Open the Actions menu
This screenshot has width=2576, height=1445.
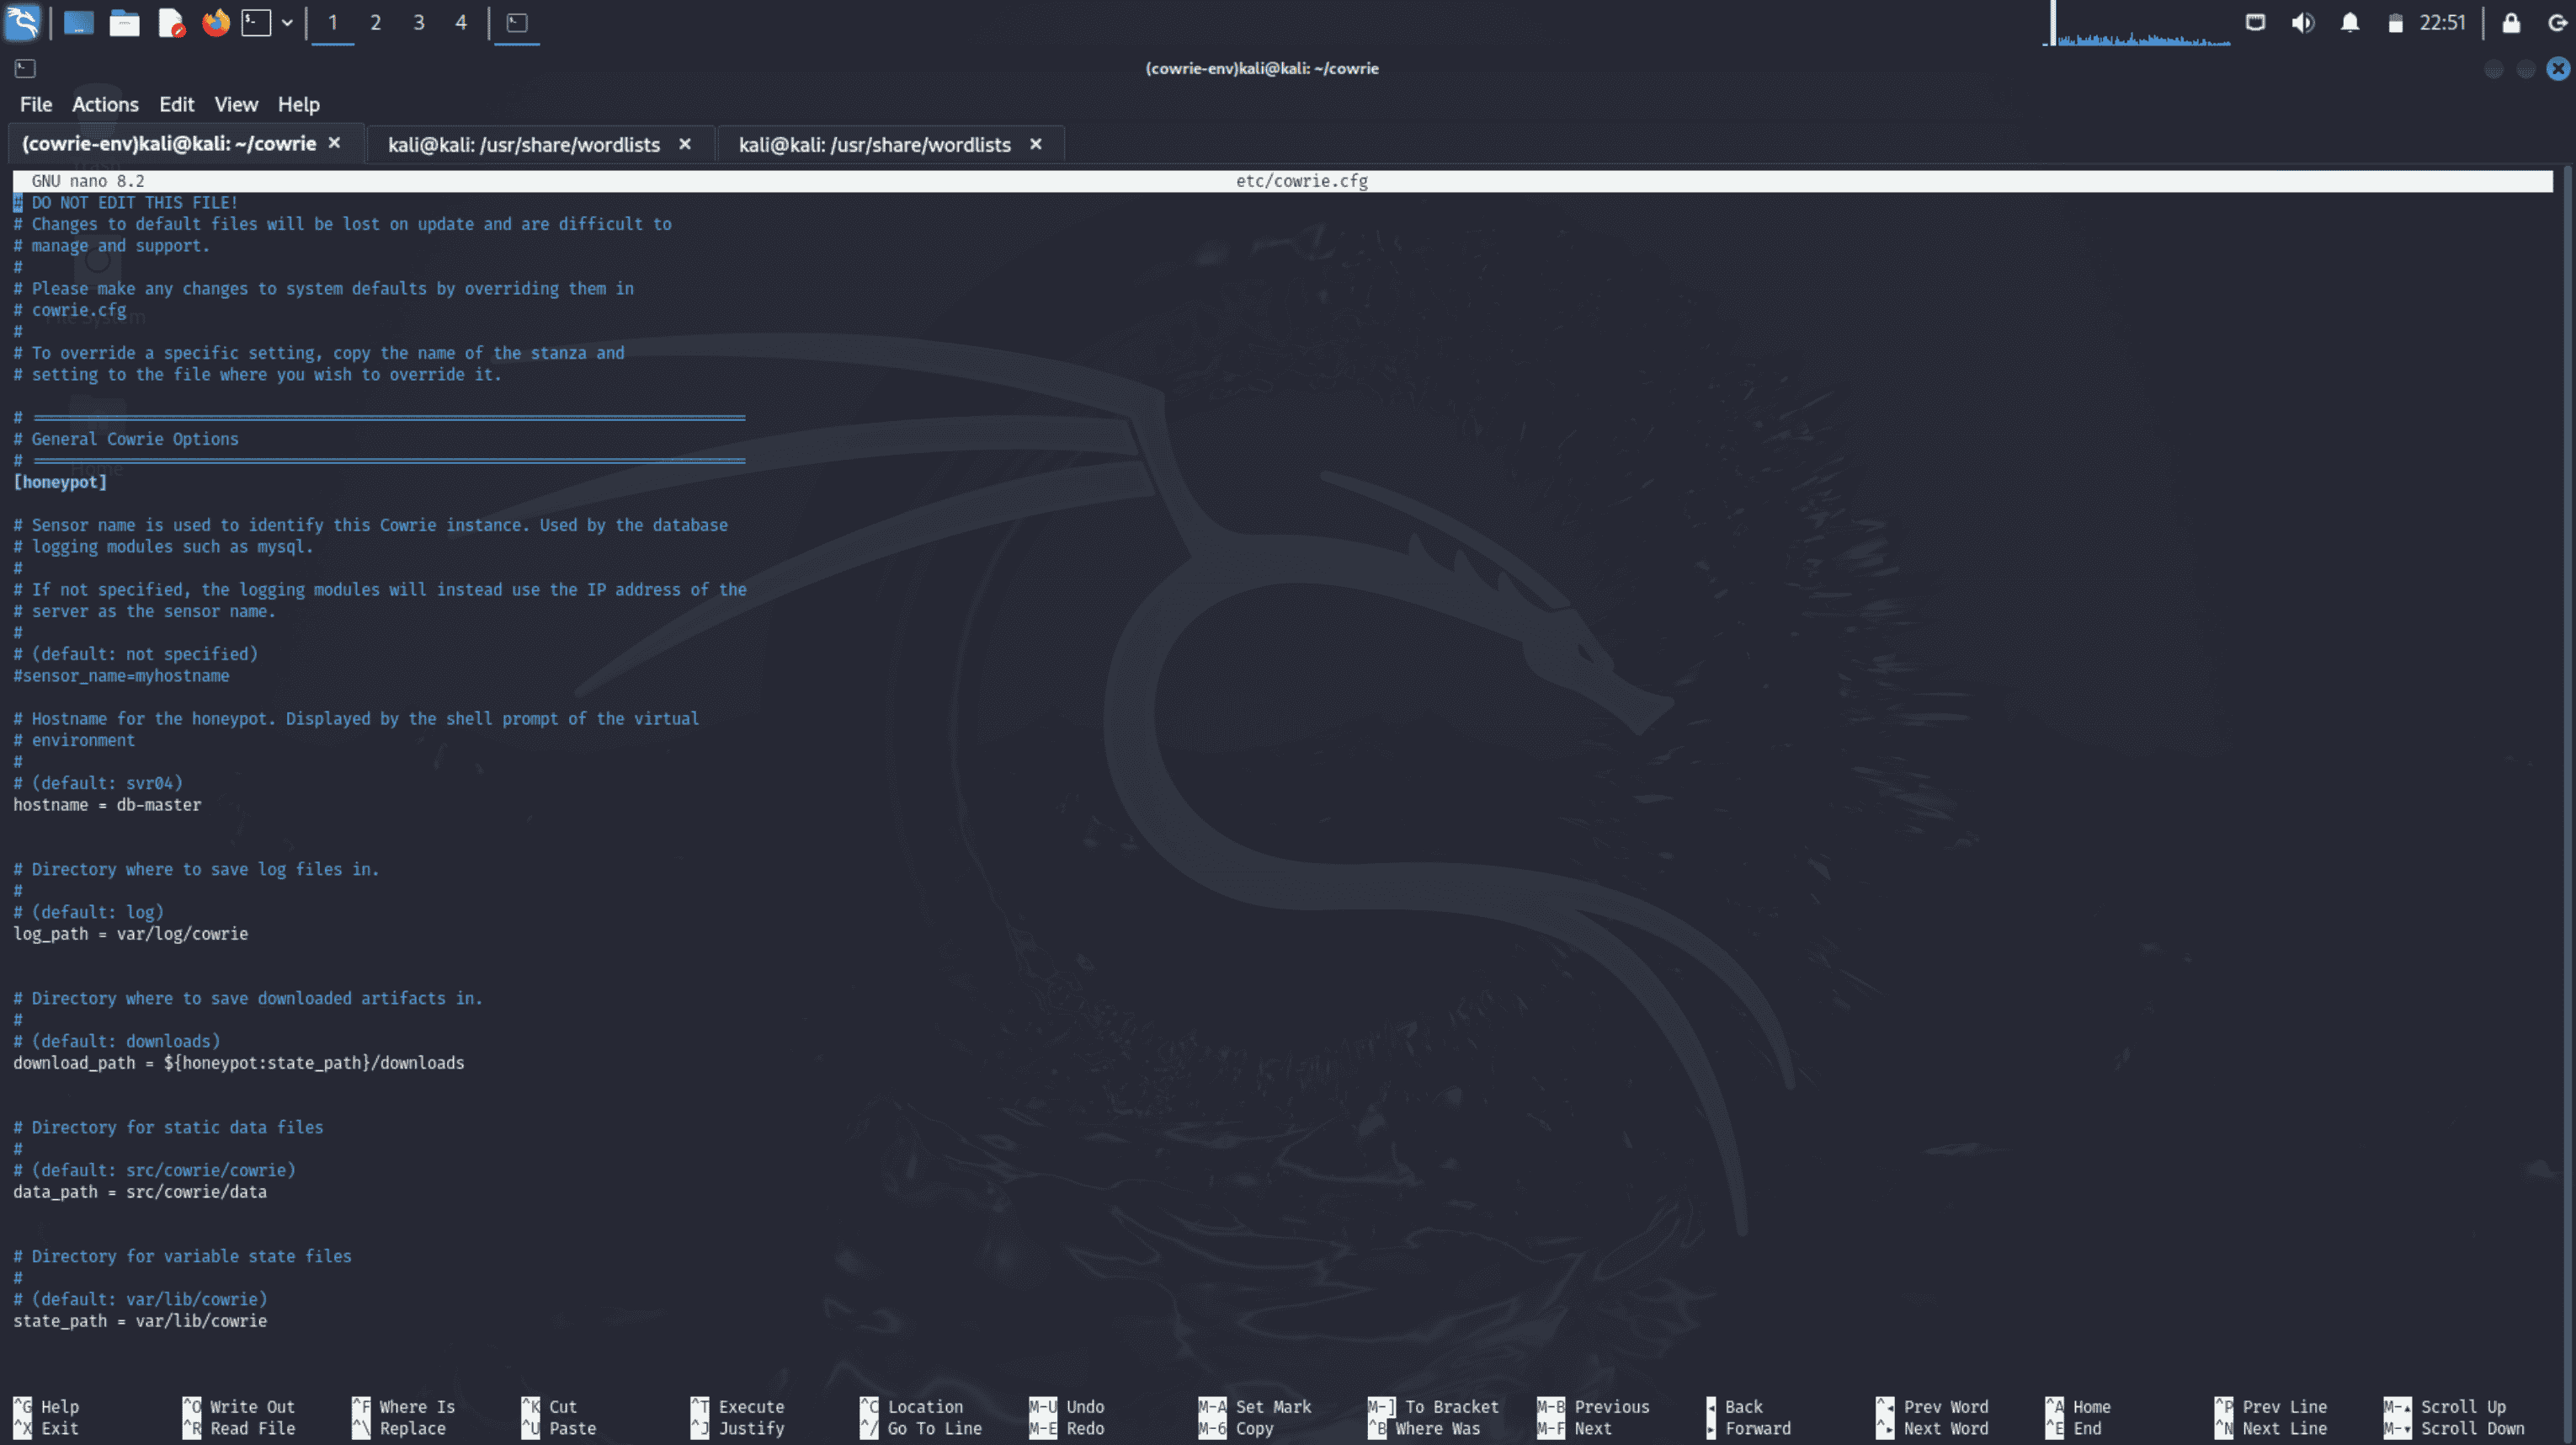click(105, 104)
